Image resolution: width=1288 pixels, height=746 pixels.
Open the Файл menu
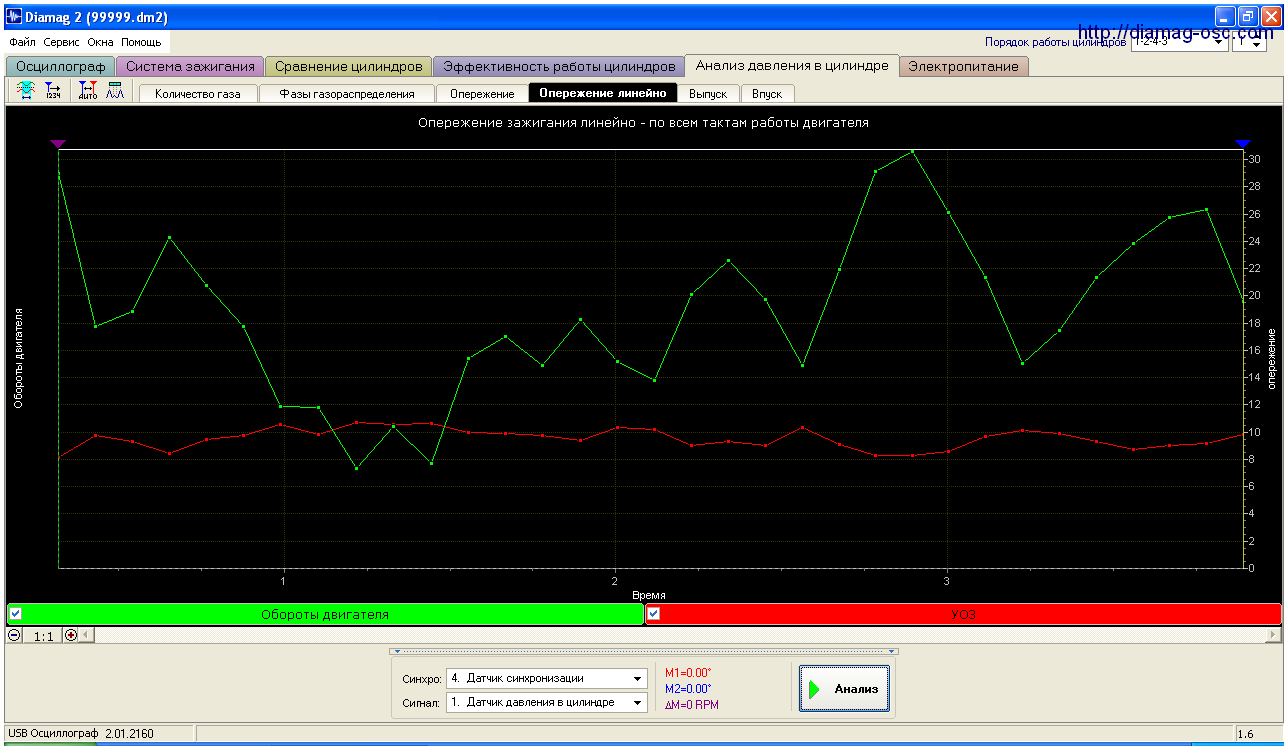(x=22, y=43)
